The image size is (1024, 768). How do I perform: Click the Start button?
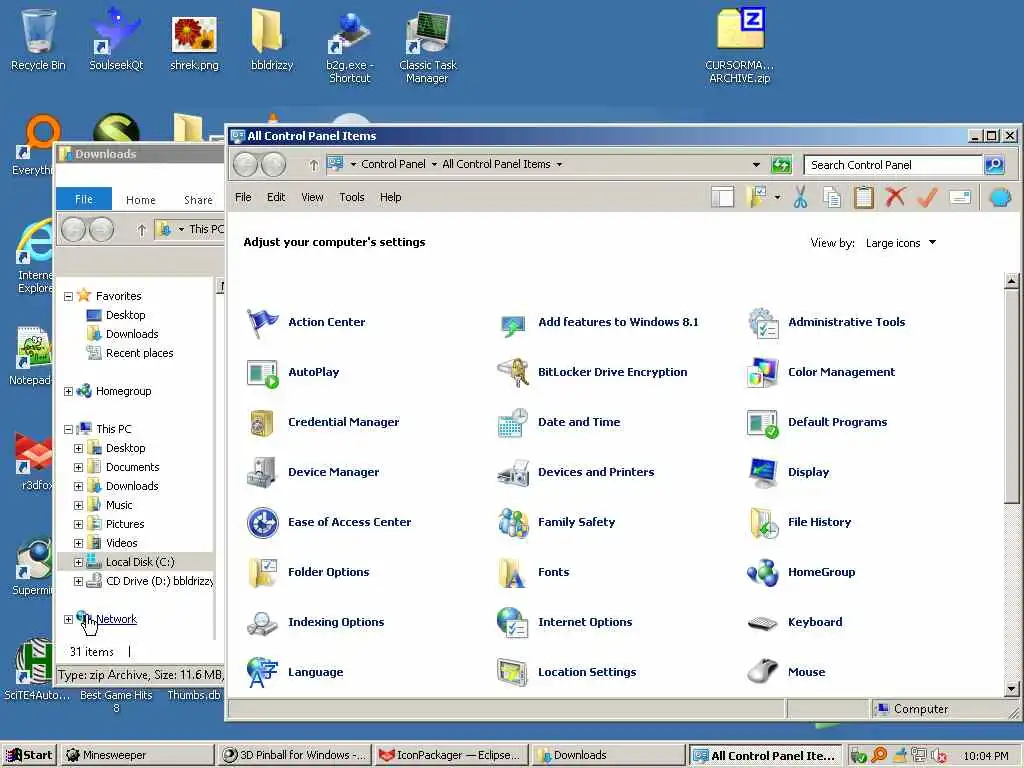29,755
